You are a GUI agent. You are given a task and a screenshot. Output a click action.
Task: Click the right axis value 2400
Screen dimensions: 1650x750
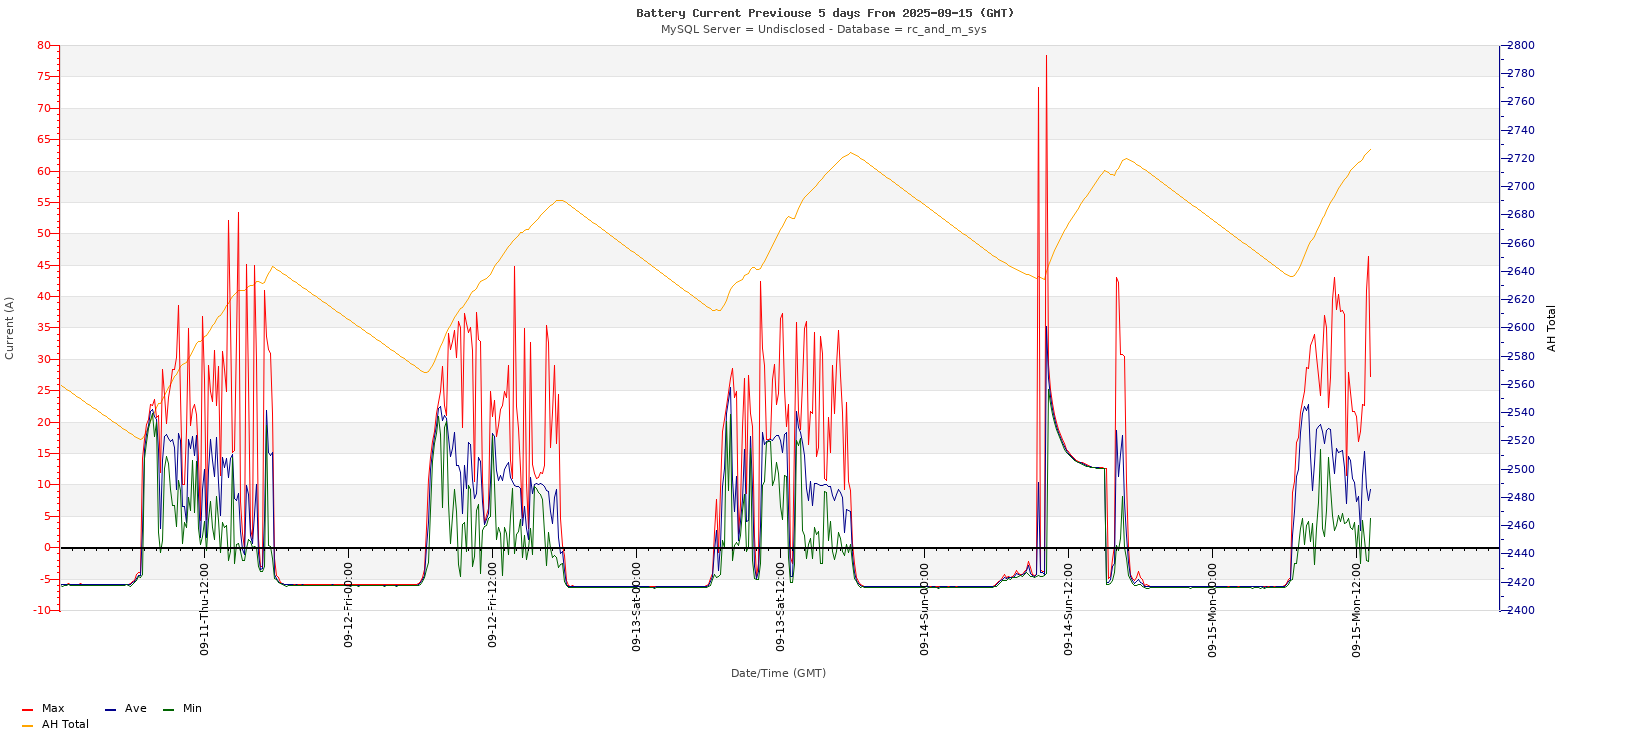click(1521, 610)
